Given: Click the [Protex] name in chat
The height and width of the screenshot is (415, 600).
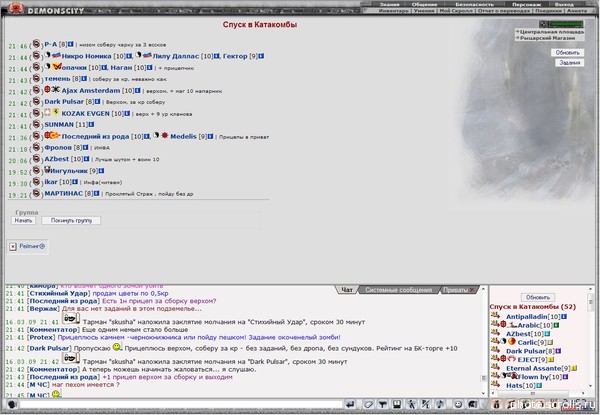Looking at the screenshot, I should (41, 337).
